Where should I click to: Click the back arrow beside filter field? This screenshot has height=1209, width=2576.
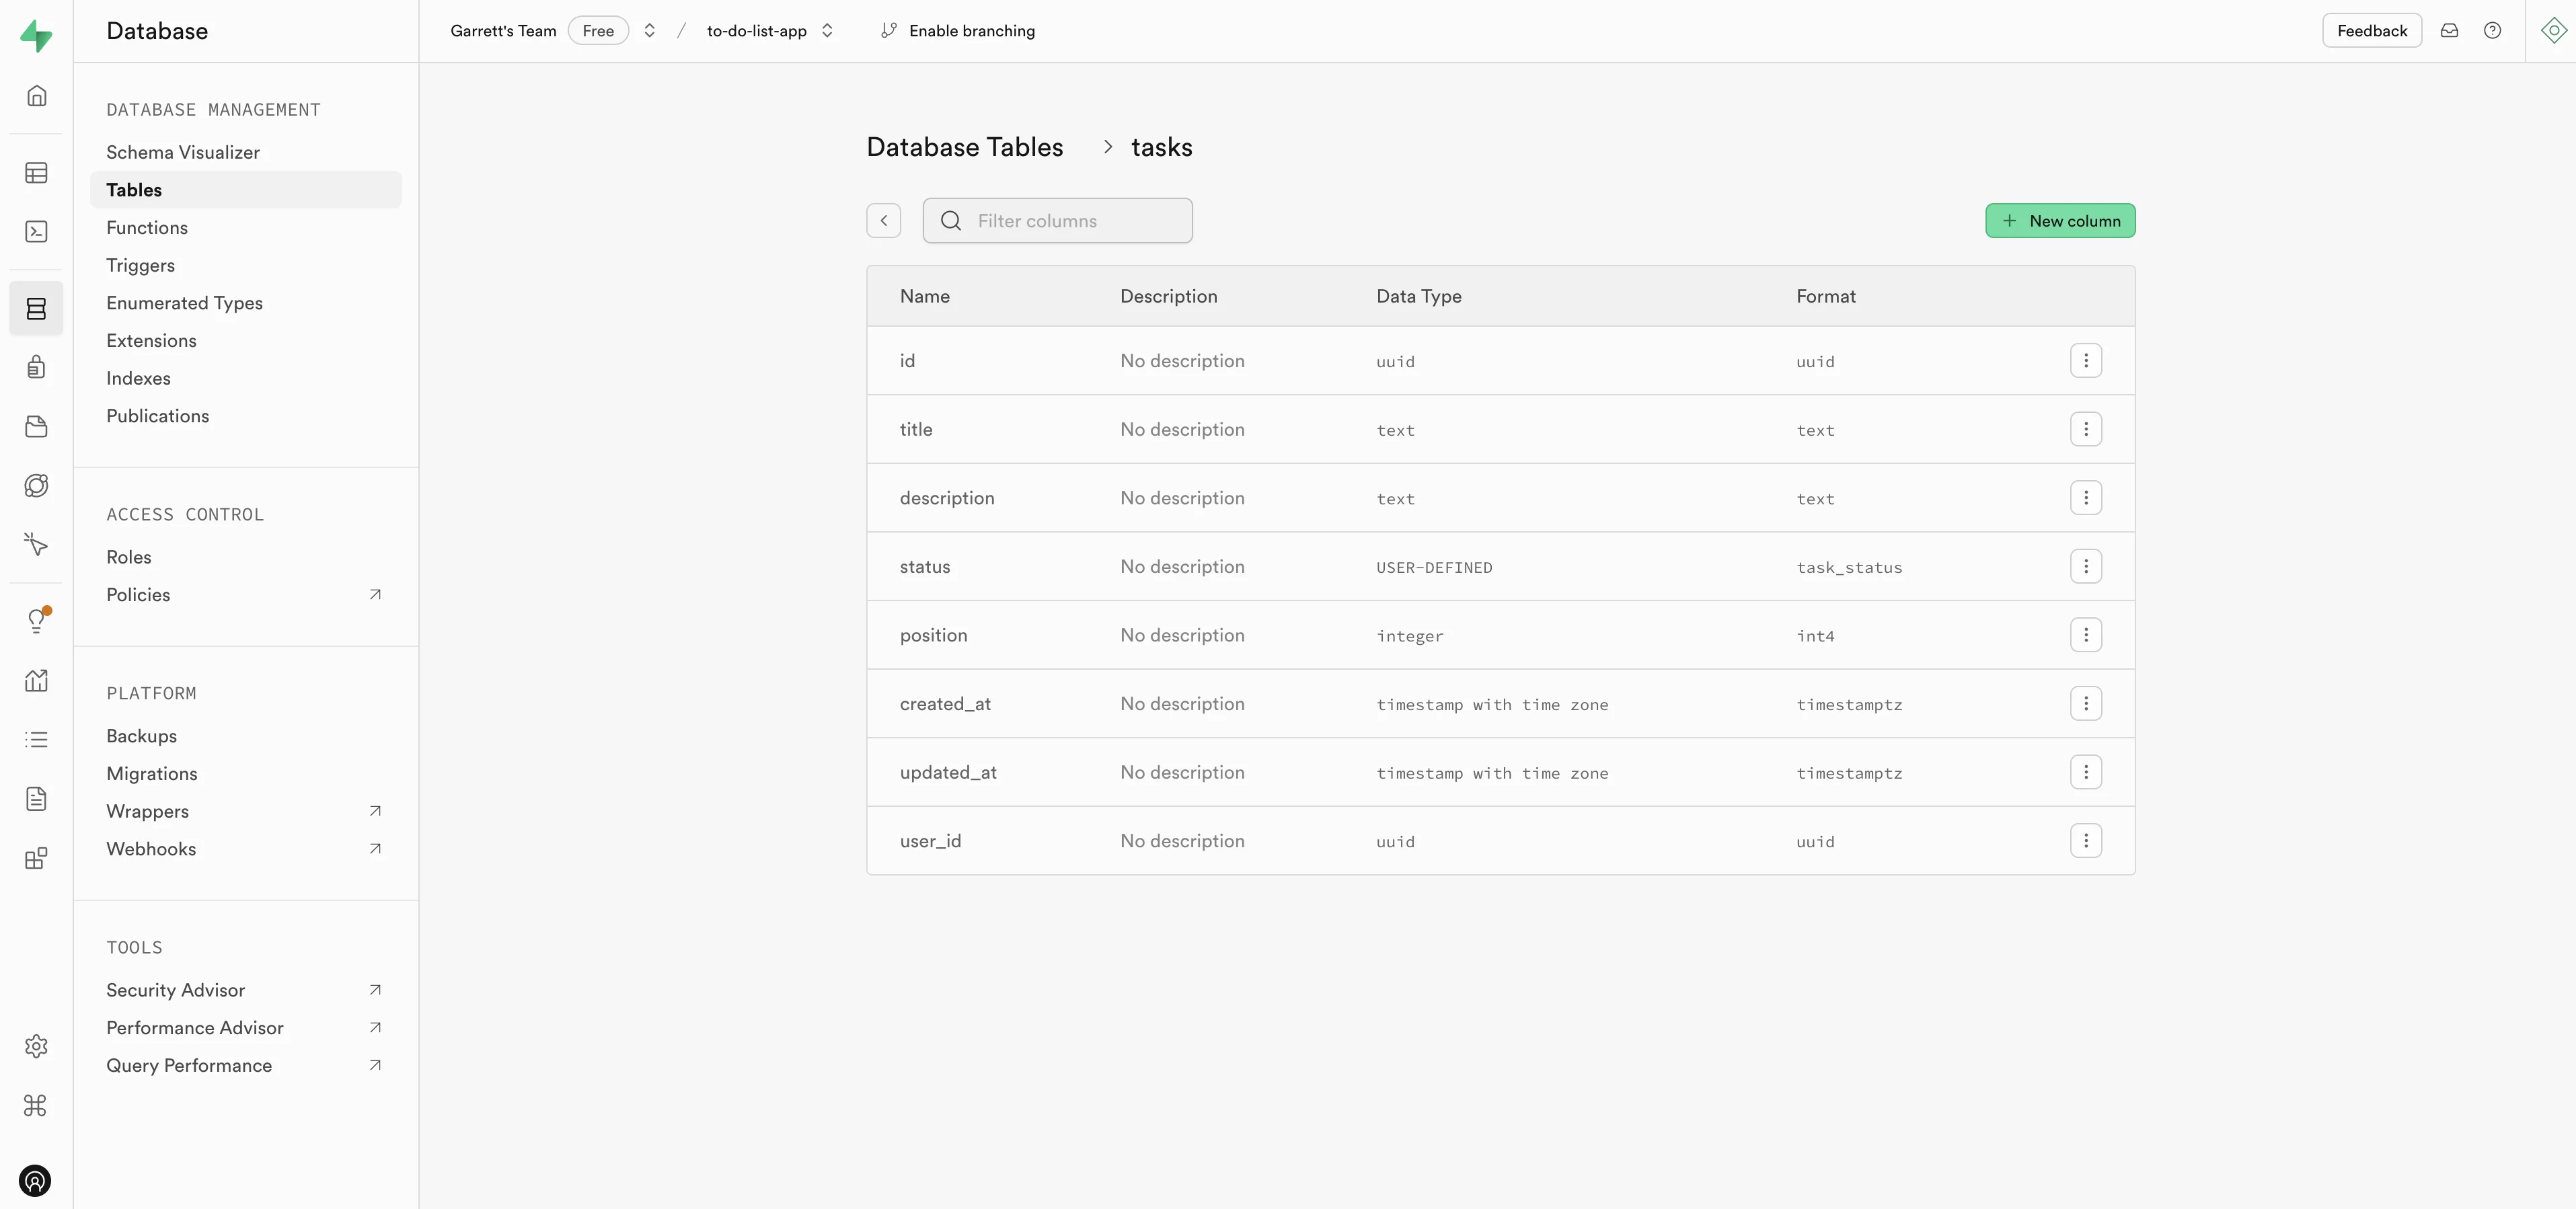coord(883,221)
